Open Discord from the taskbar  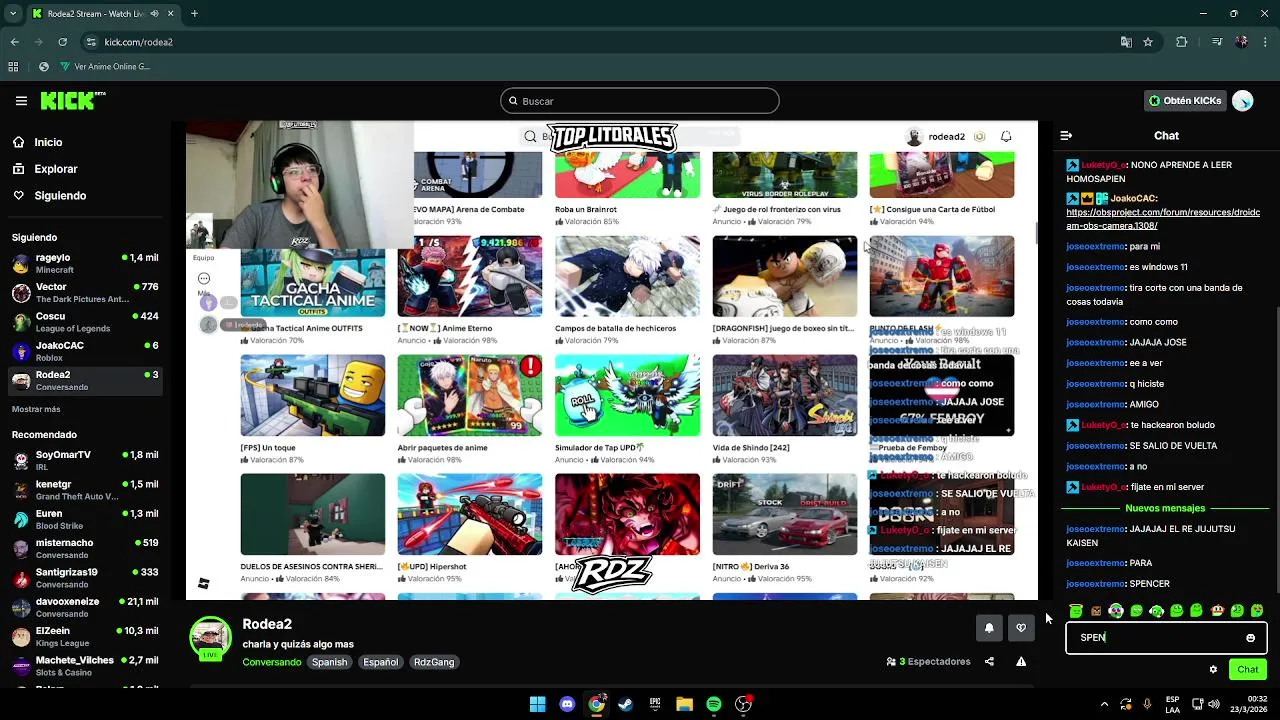567,704
